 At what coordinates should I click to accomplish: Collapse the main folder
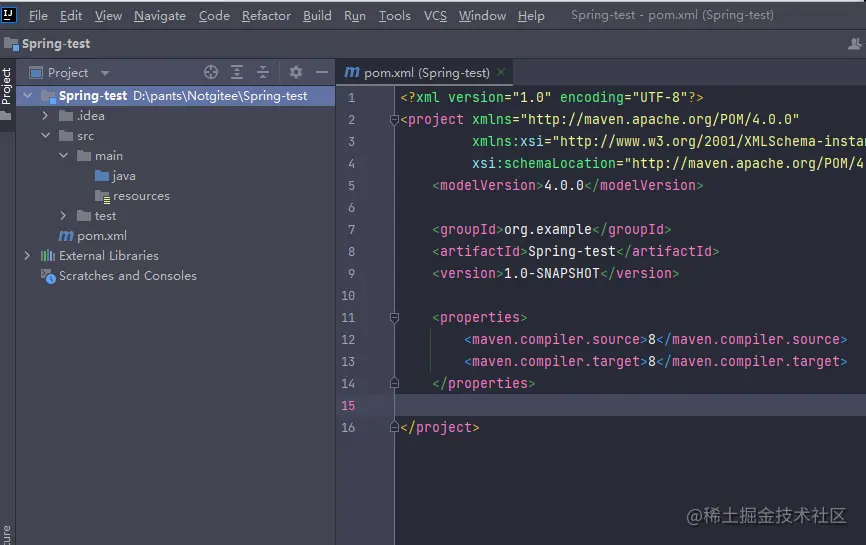click(64, 155)
